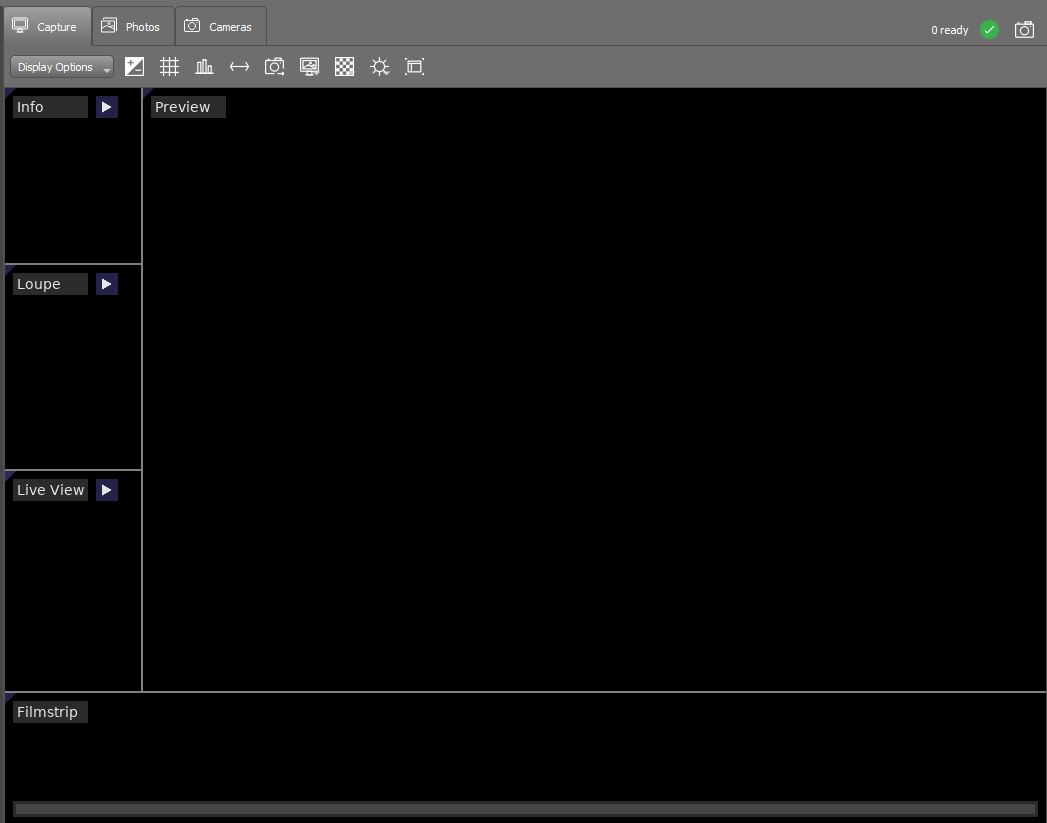The image size is (1047, 823).
Task: Click the Filmstrip panel label
Action: [50, 711]
